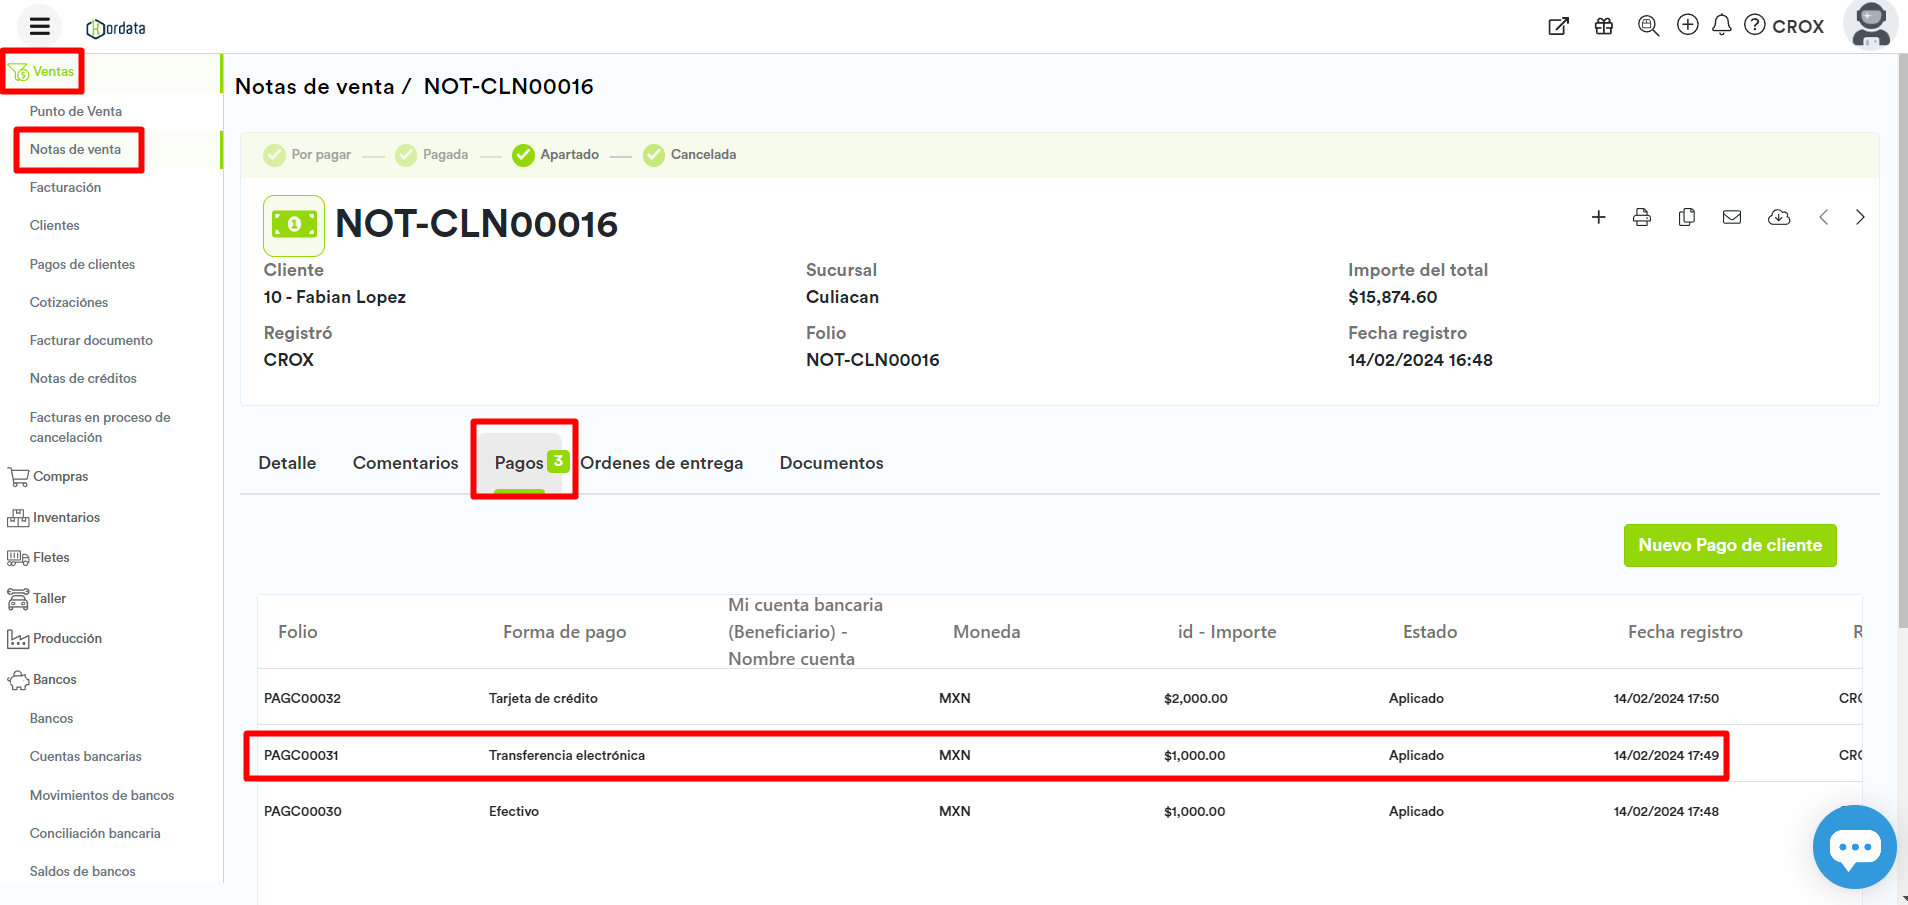Select the Pagada status step
The image size is (1908, 905).
(x=432, y=155)
